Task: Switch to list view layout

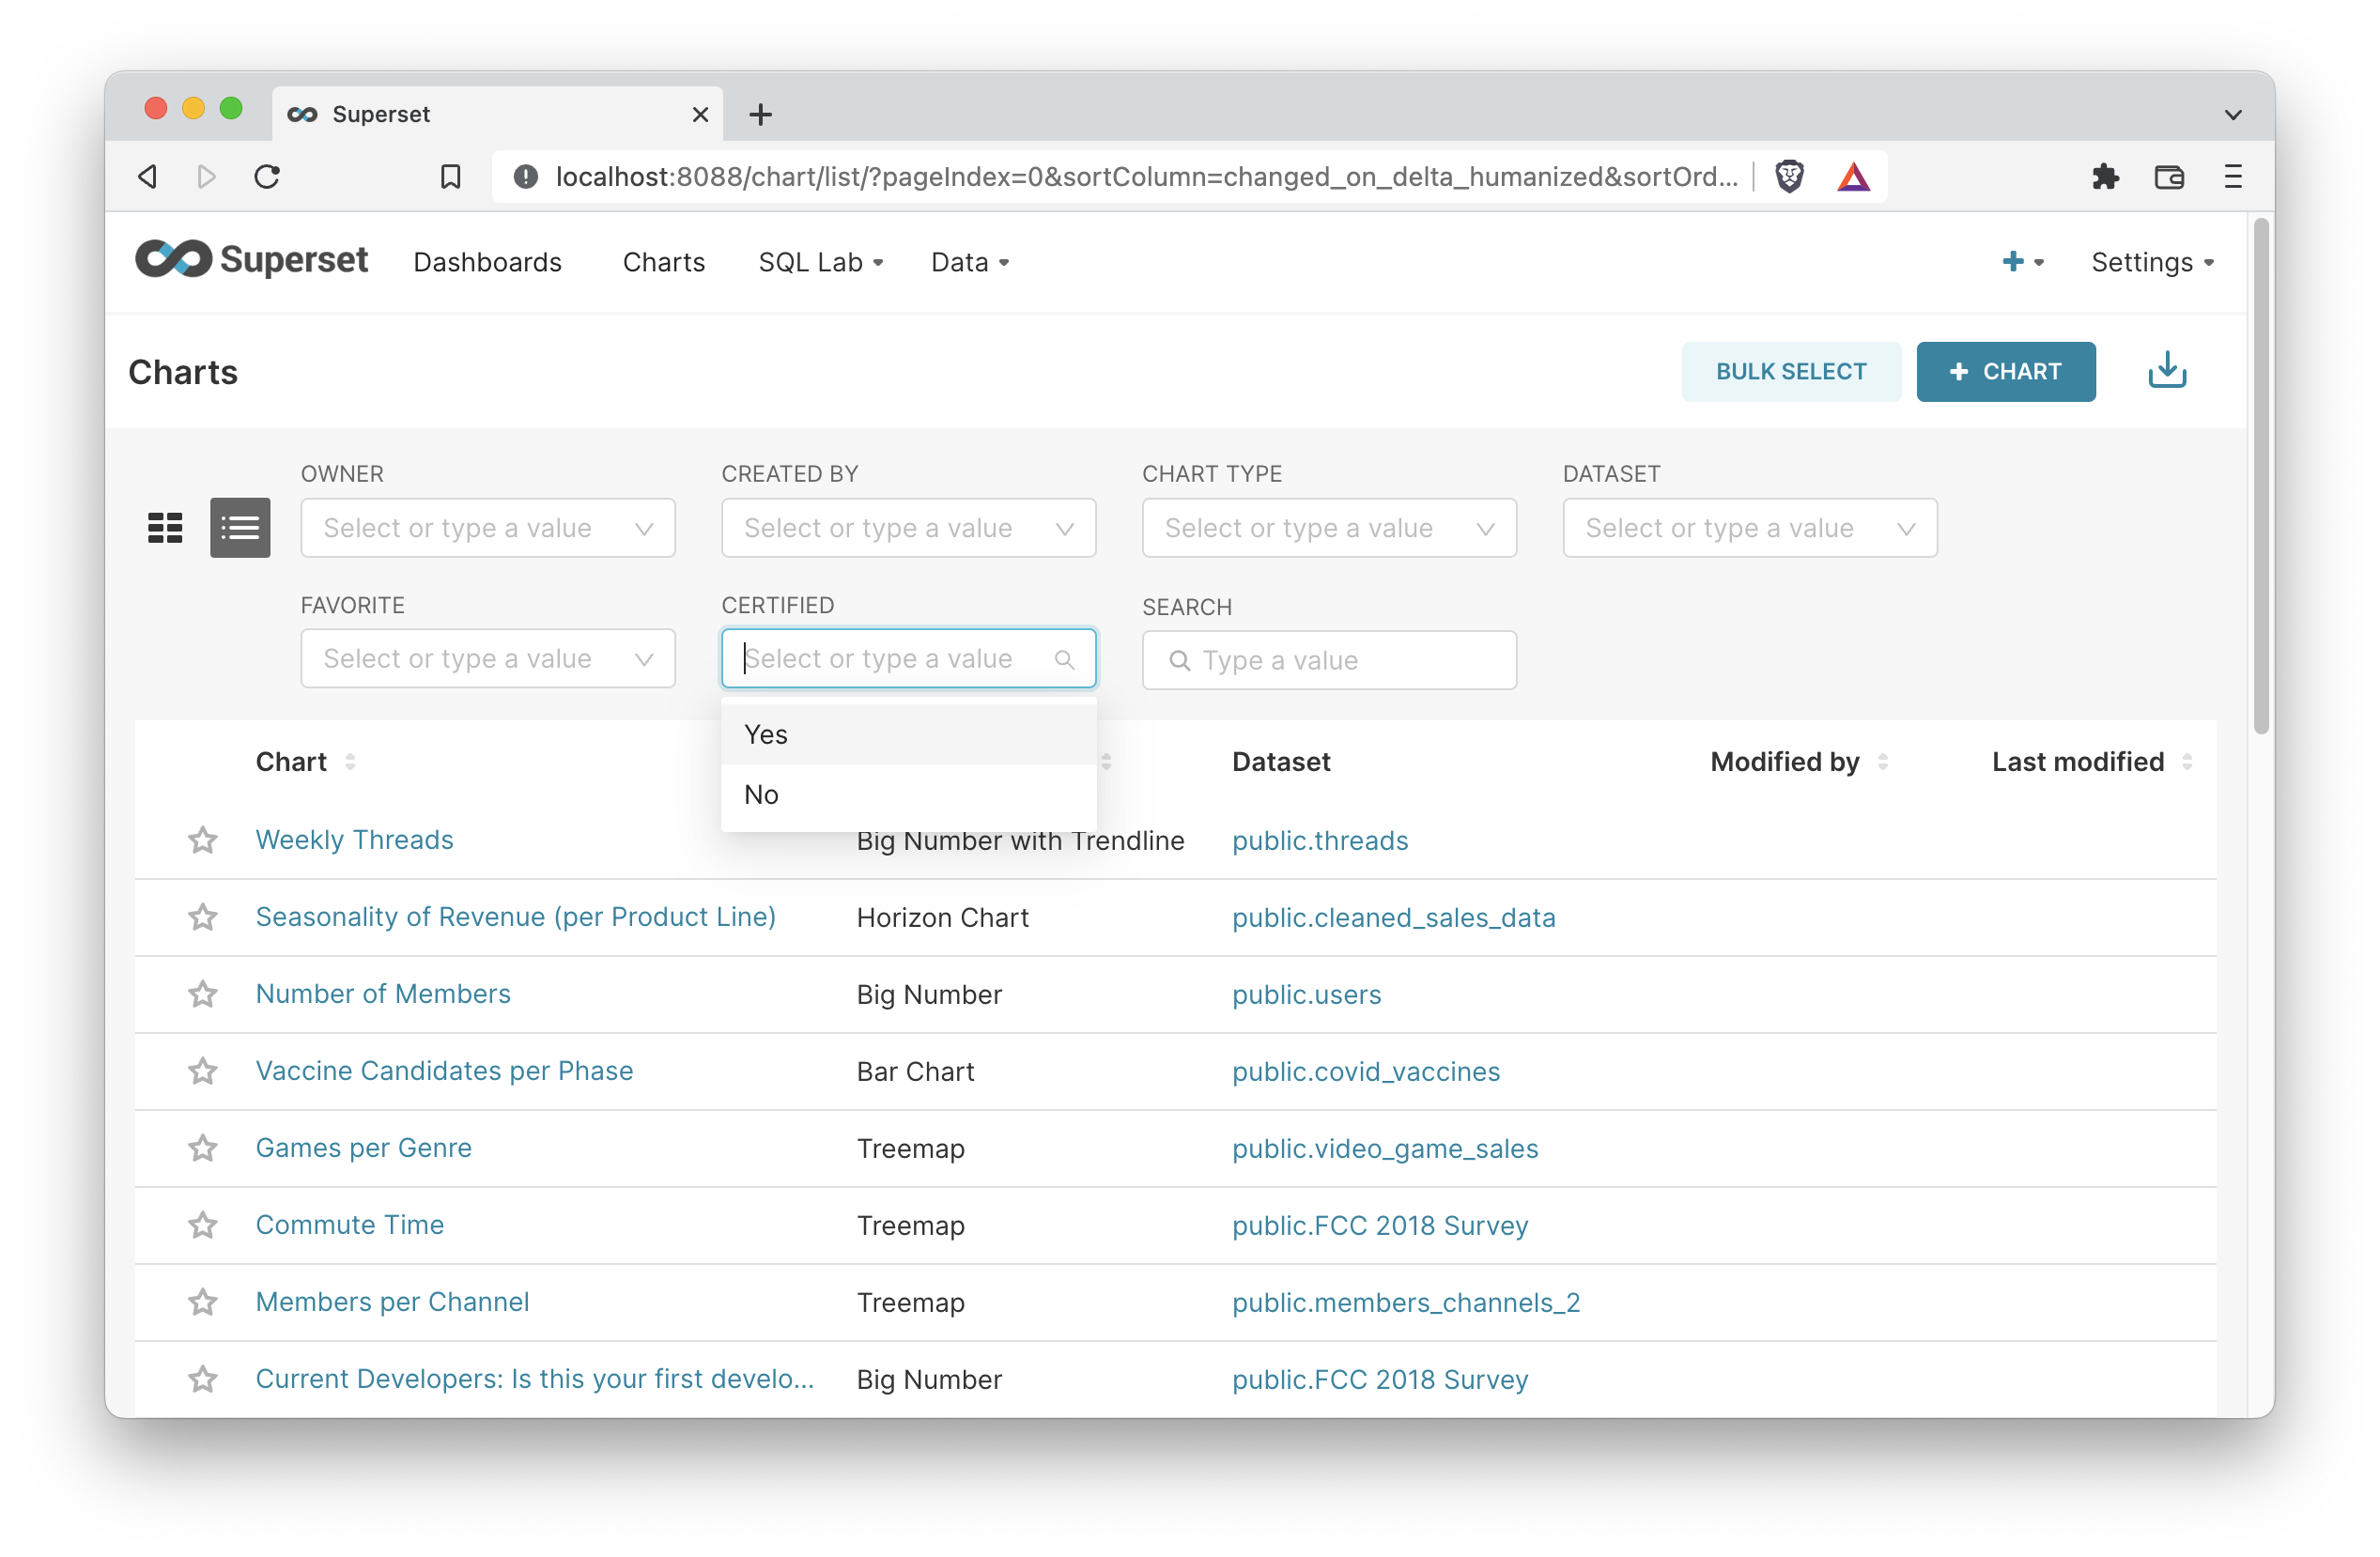Action: [240, 527]
